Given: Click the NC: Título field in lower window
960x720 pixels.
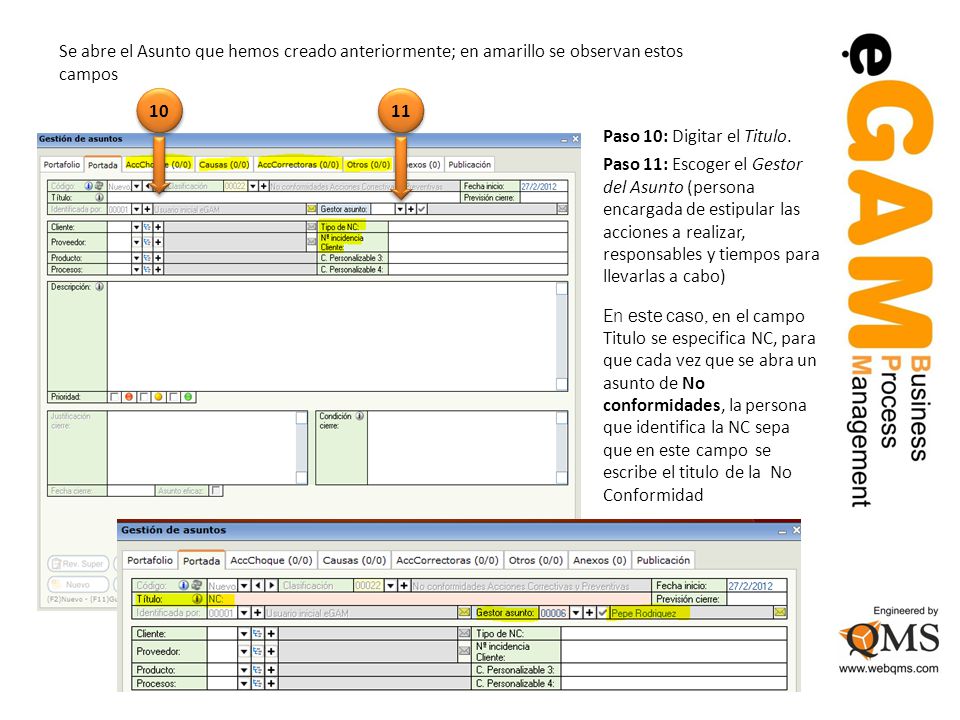Looking at the screenshot, I should tap(429, 599).
